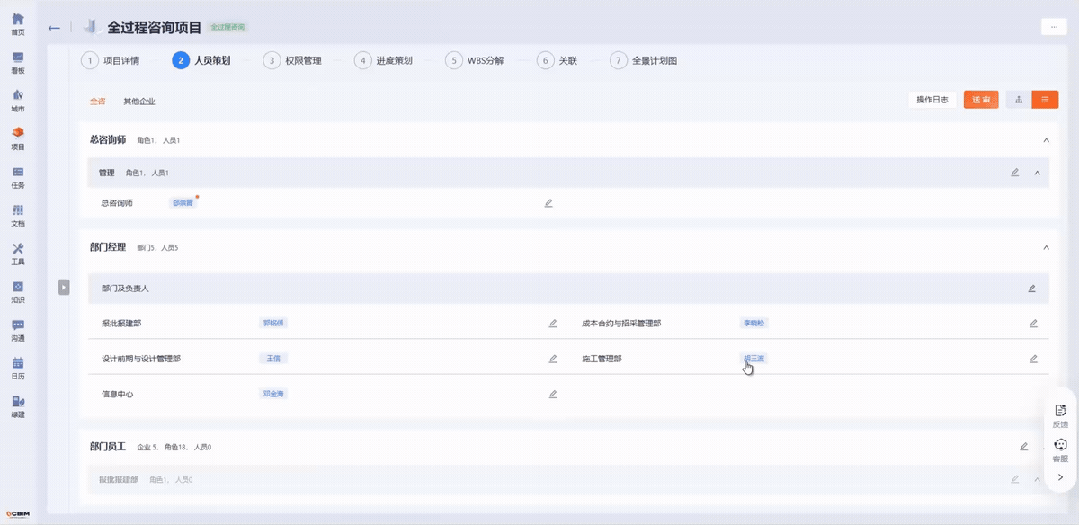Image resolution: width=1079 pixels, height=525 pixels.
Task: Click the 报批报建部 manager name tag
Action: [x=273, y=322]
